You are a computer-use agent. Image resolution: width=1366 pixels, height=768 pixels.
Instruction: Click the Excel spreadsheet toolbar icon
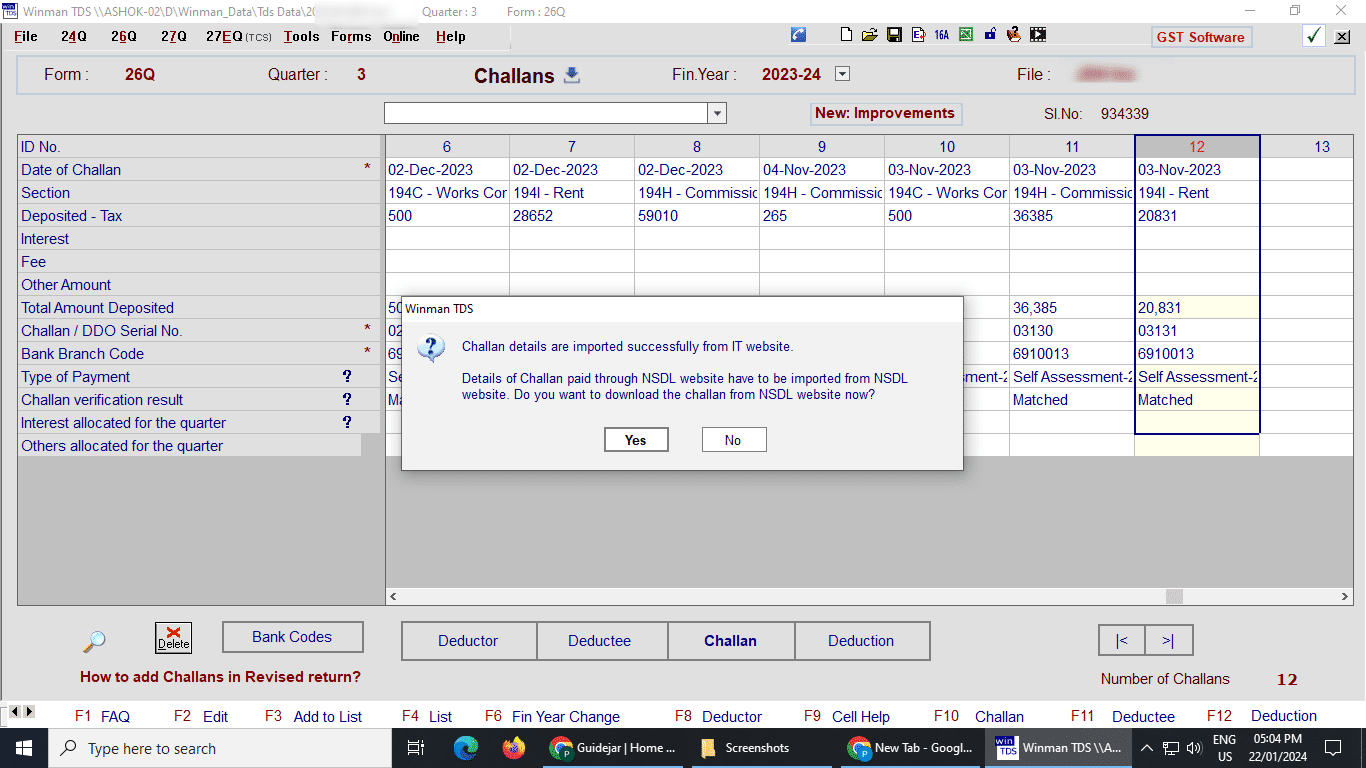tap(966, 35)
